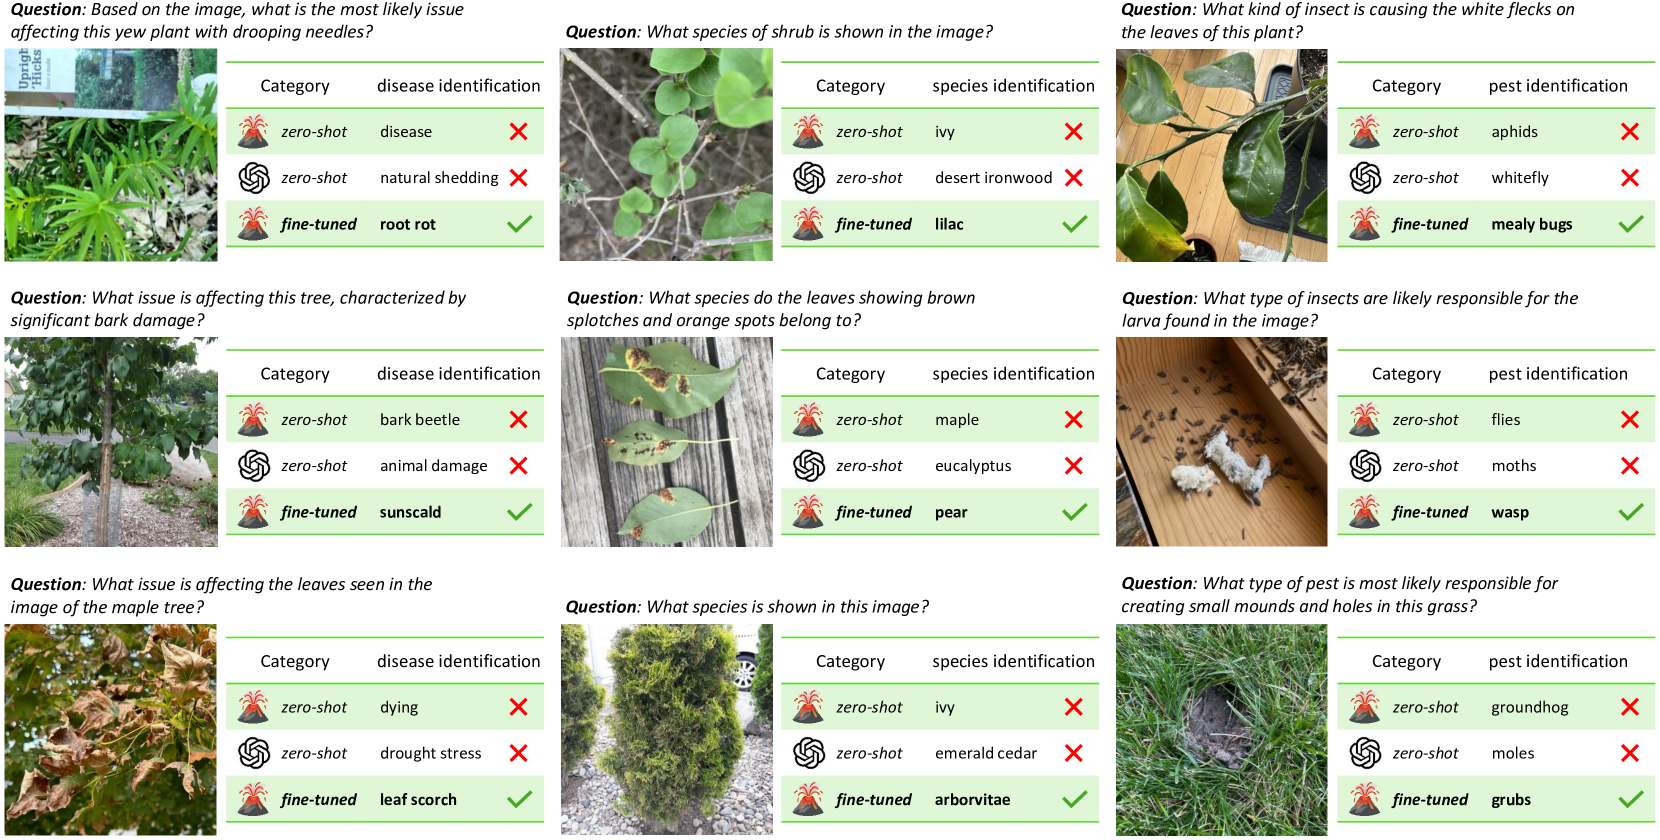Click the volcano icon next to "leaf scorch"
The width and height of the screenshot is (1660, 840).
tap(254, 799)
